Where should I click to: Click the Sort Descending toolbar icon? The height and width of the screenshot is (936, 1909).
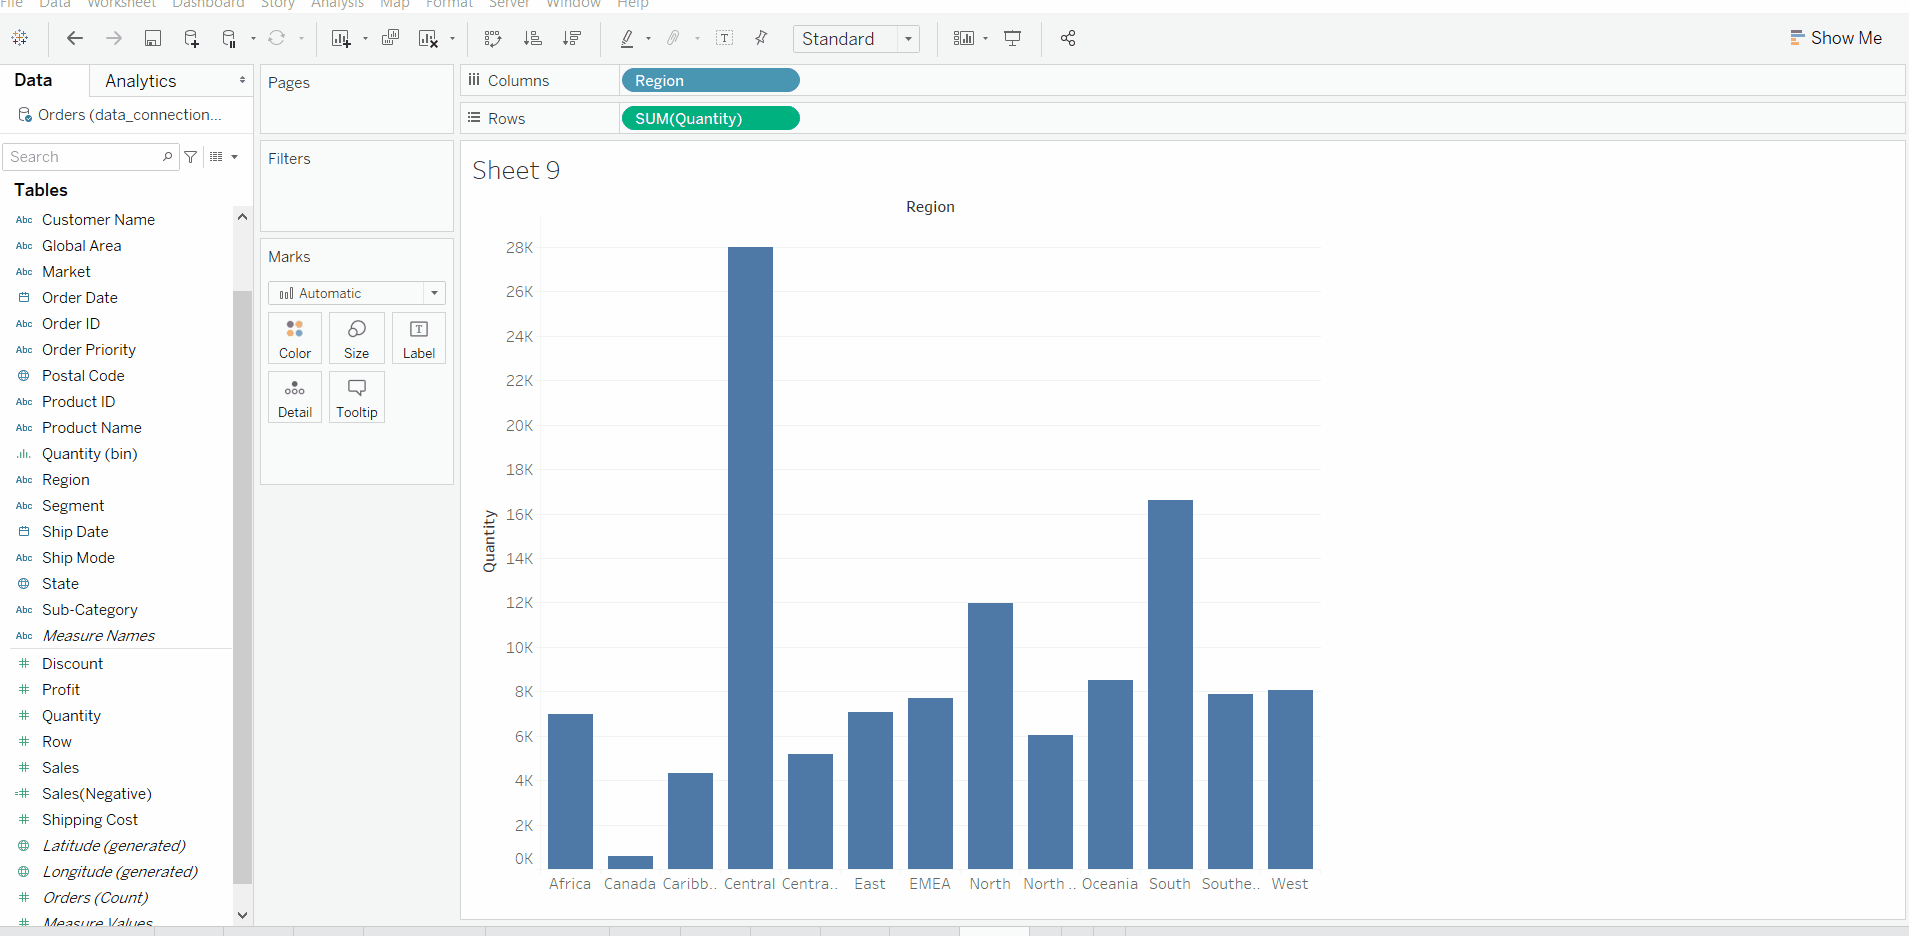(x=573, y=38)
